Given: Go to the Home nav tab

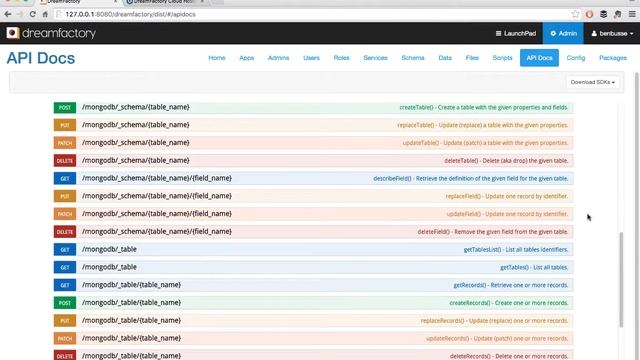Looking at the screenshot, I should 217,58.
